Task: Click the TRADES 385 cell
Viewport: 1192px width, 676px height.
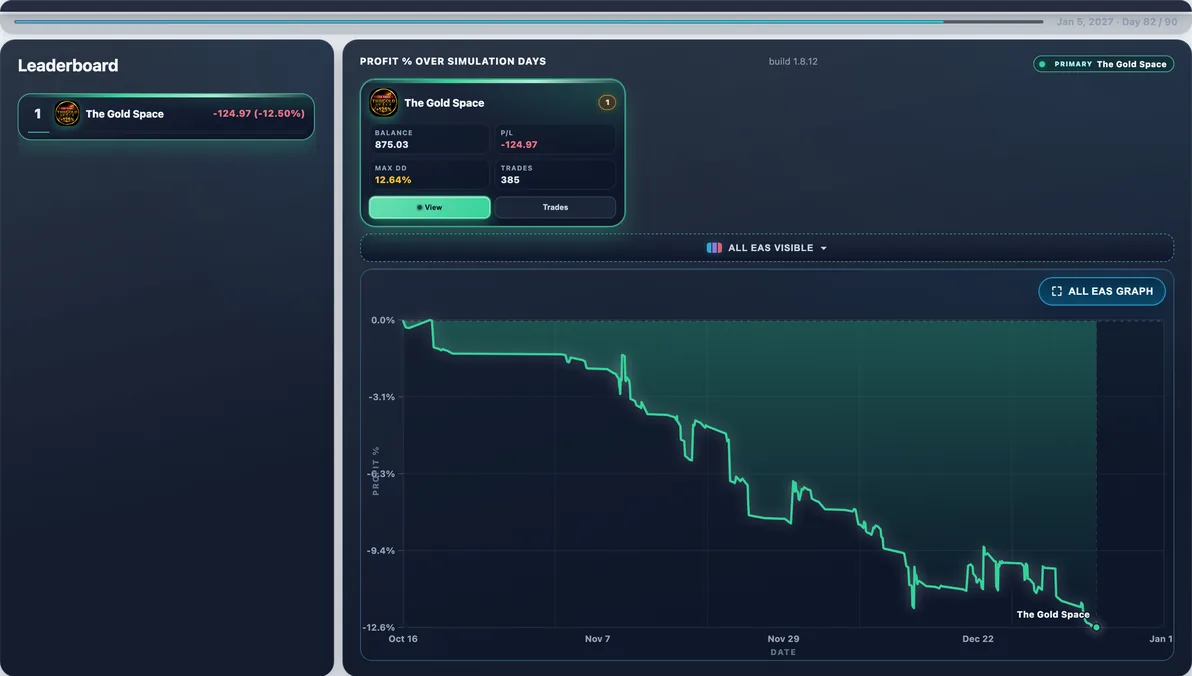Action: [555, 174]
